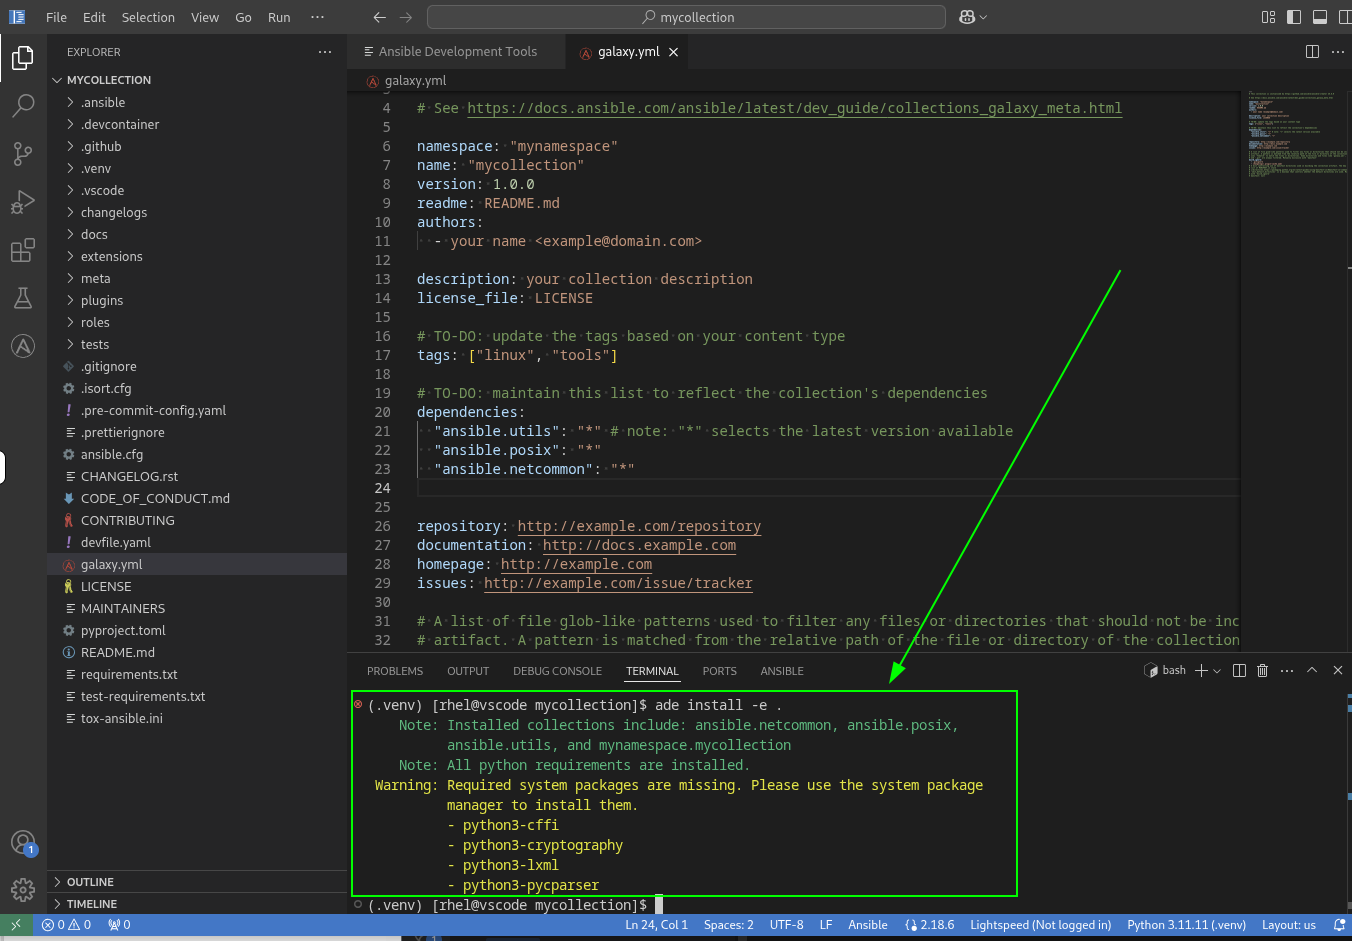
Task: Open the Search view in activity bar
Action: click(23, 105)
